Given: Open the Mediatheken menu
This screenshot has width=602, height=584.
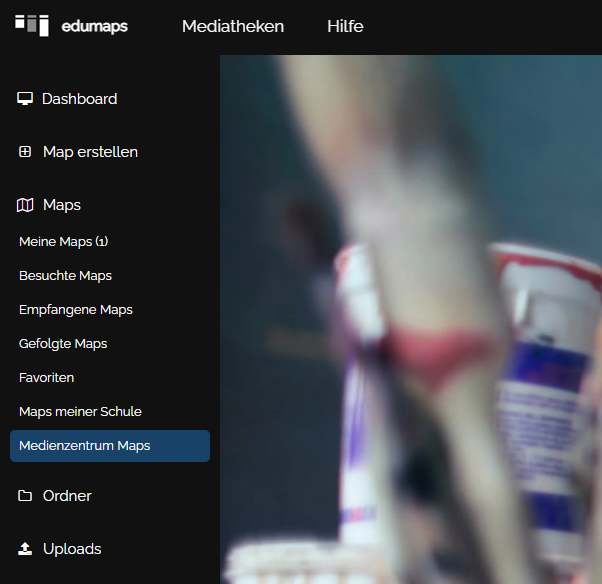Looking at the screenshot, I should coord(233,27).
